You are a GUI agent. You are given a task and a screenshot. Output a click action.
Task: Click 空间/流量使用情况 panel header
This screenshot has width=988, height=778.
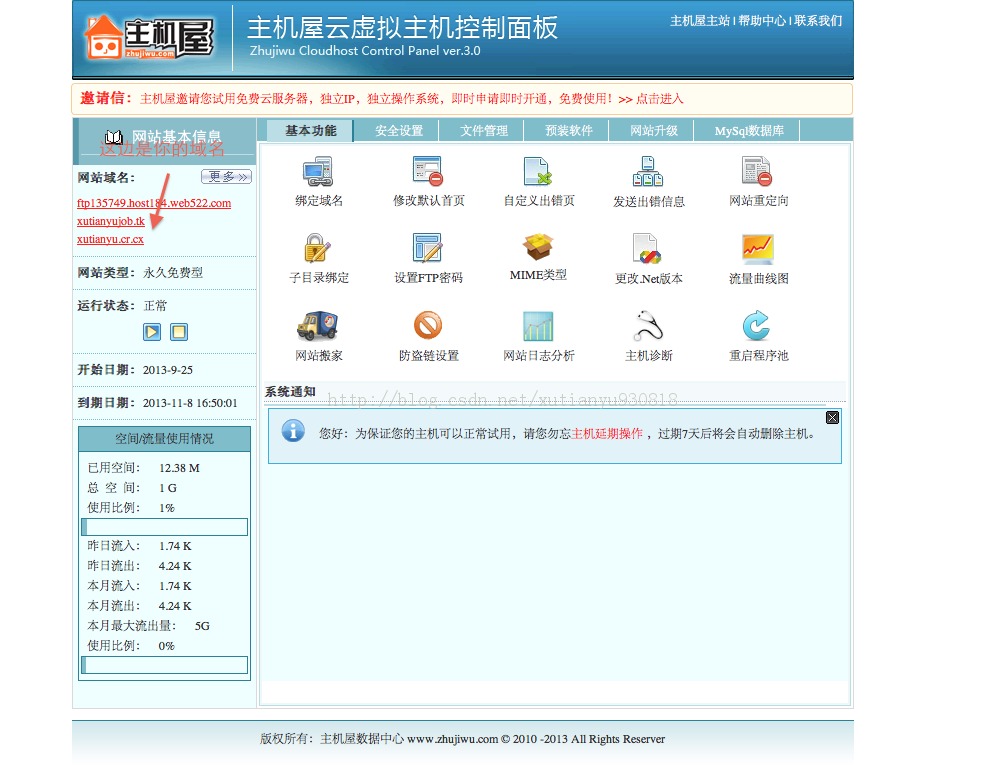pyautogui.click(x=164, y=438)
